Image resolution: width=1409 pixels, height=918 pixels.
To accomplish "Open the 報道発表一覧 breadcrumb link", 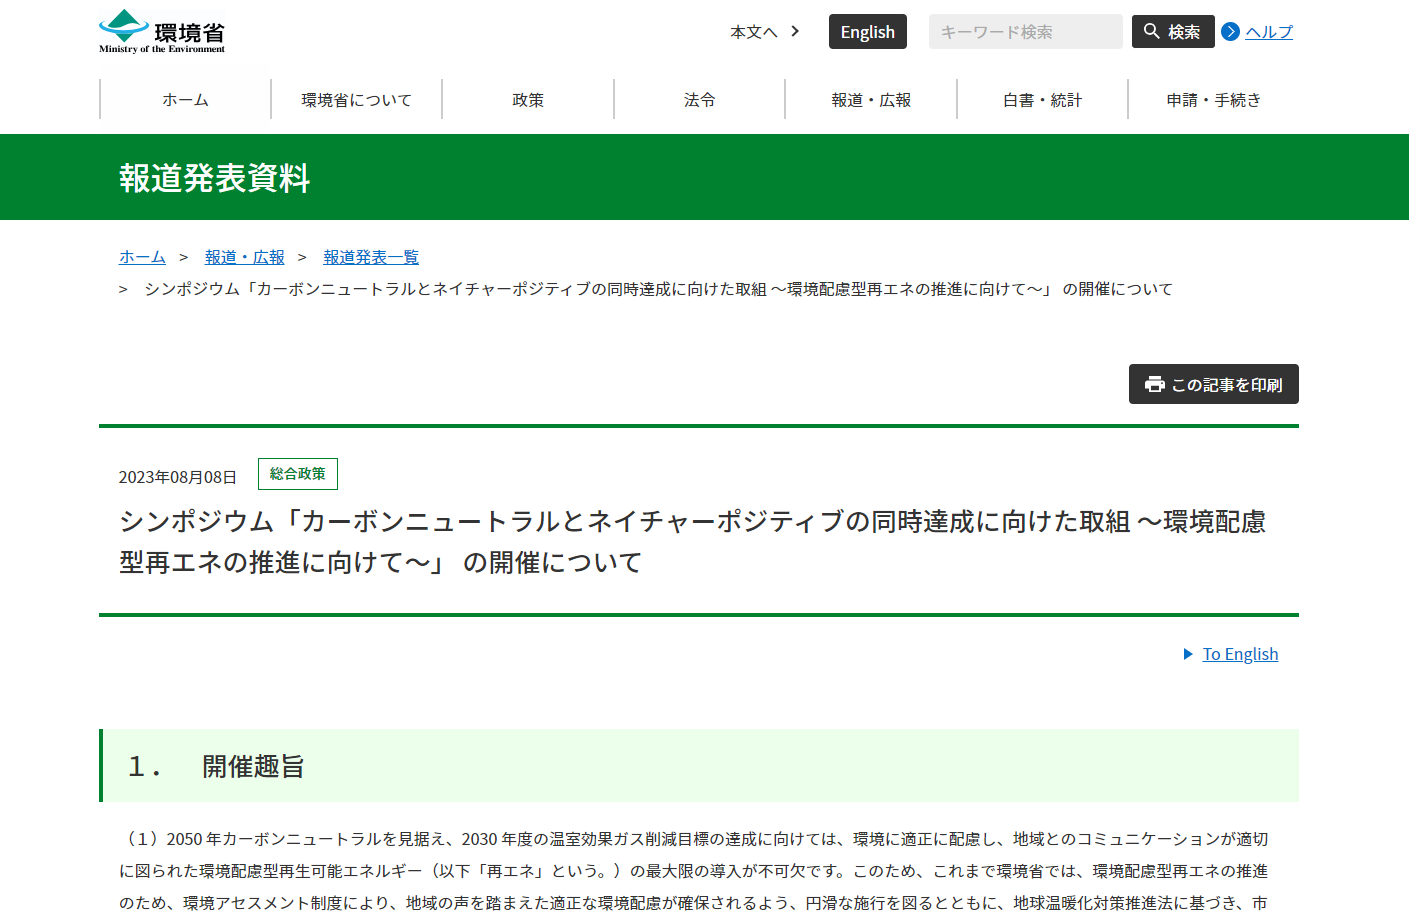I will (371, 257).
